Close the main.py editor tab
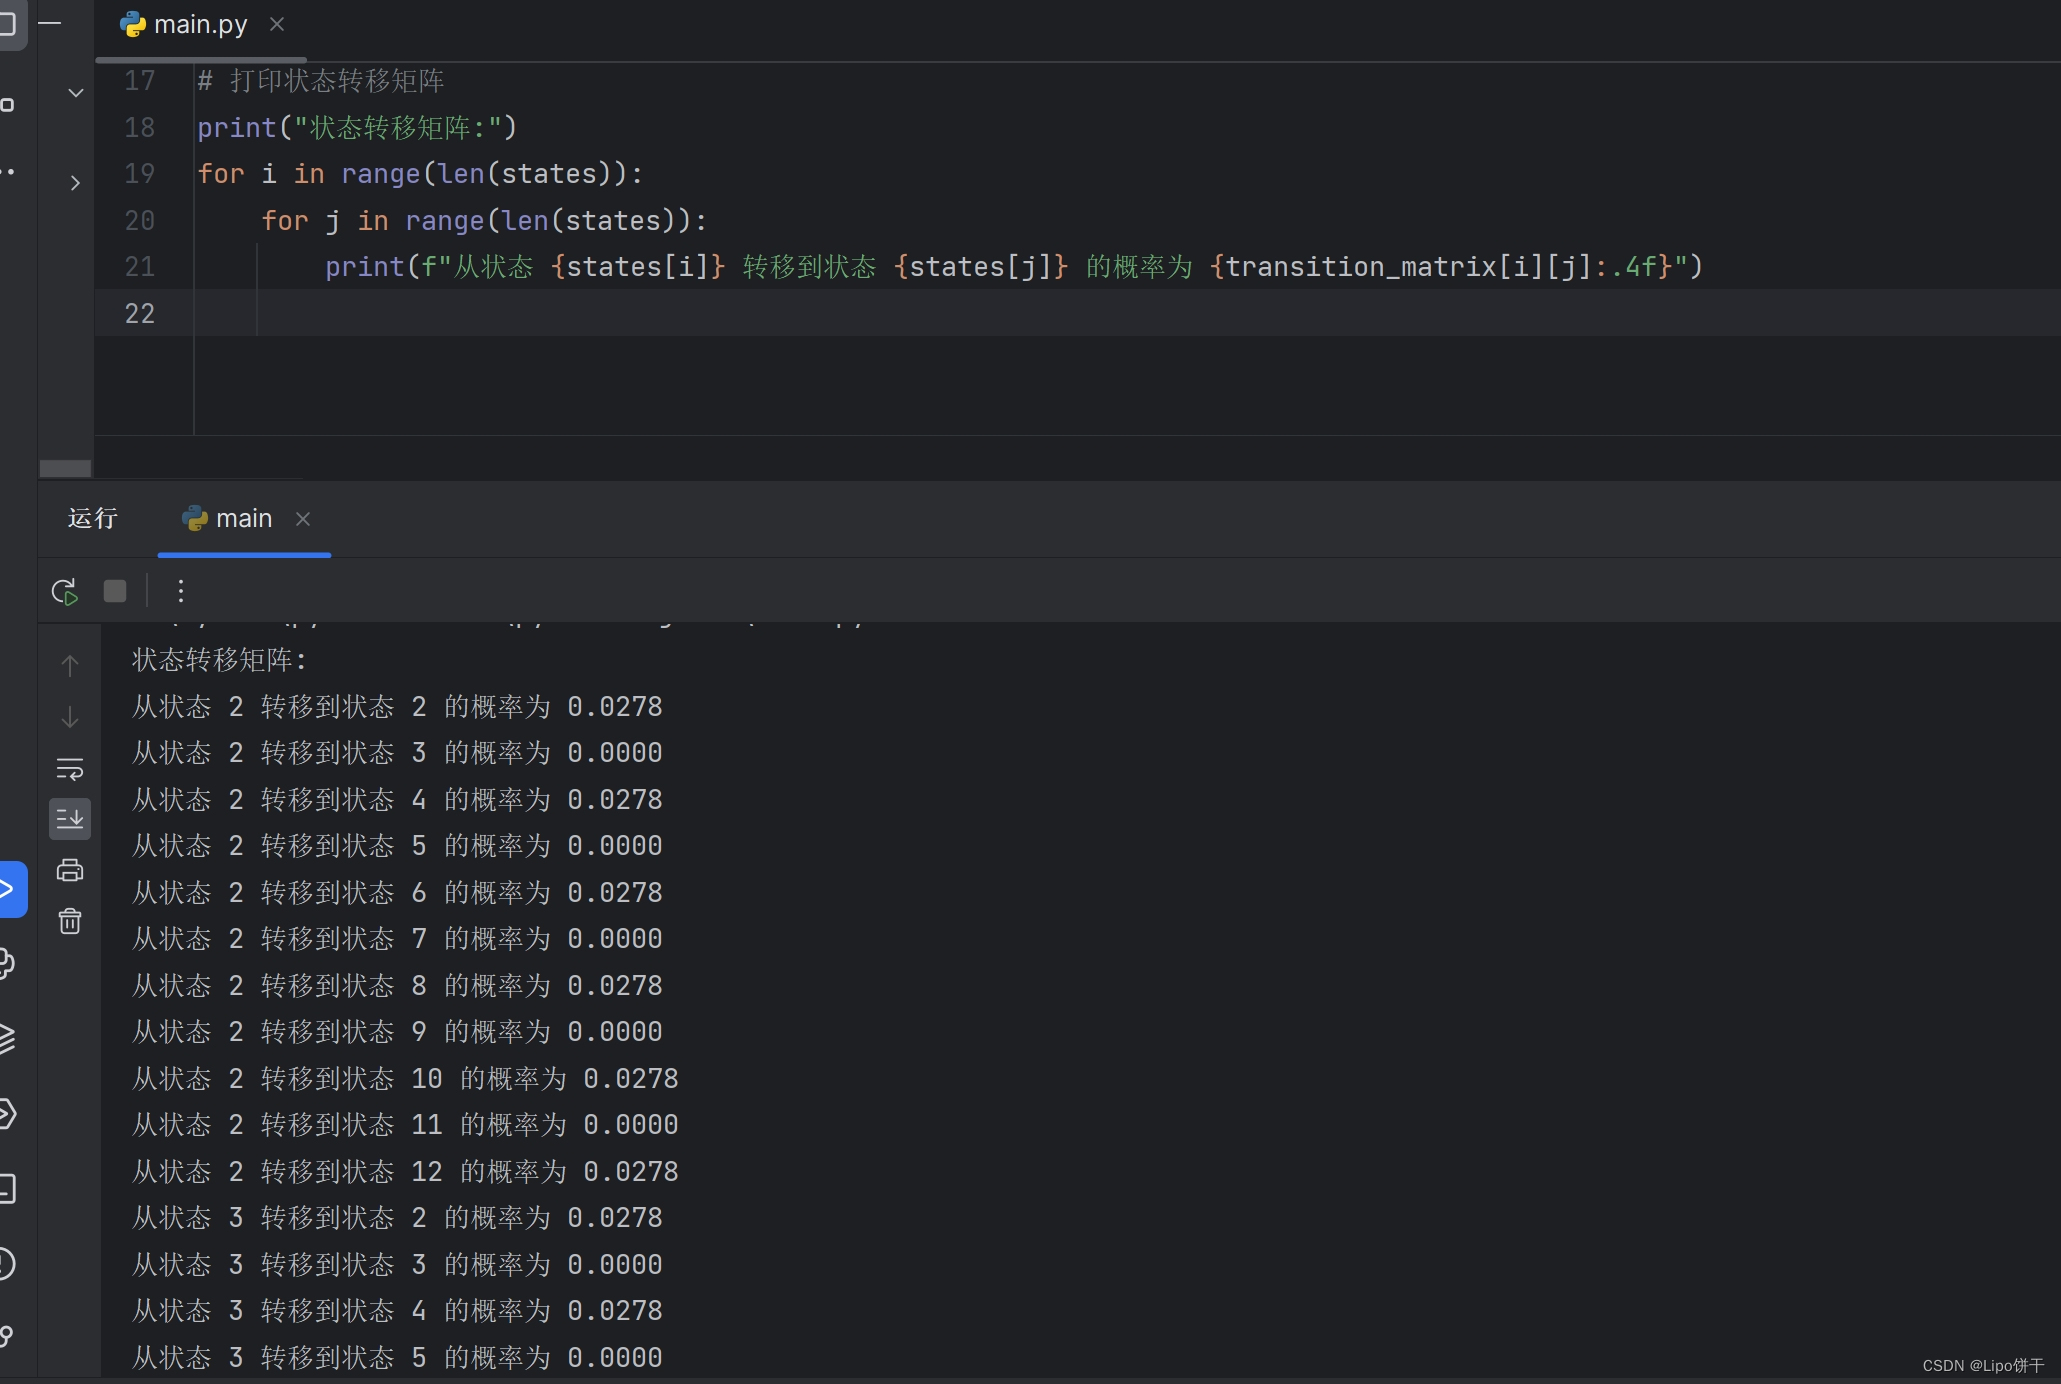The image size is (2061, 1384). tap(277, 24)
